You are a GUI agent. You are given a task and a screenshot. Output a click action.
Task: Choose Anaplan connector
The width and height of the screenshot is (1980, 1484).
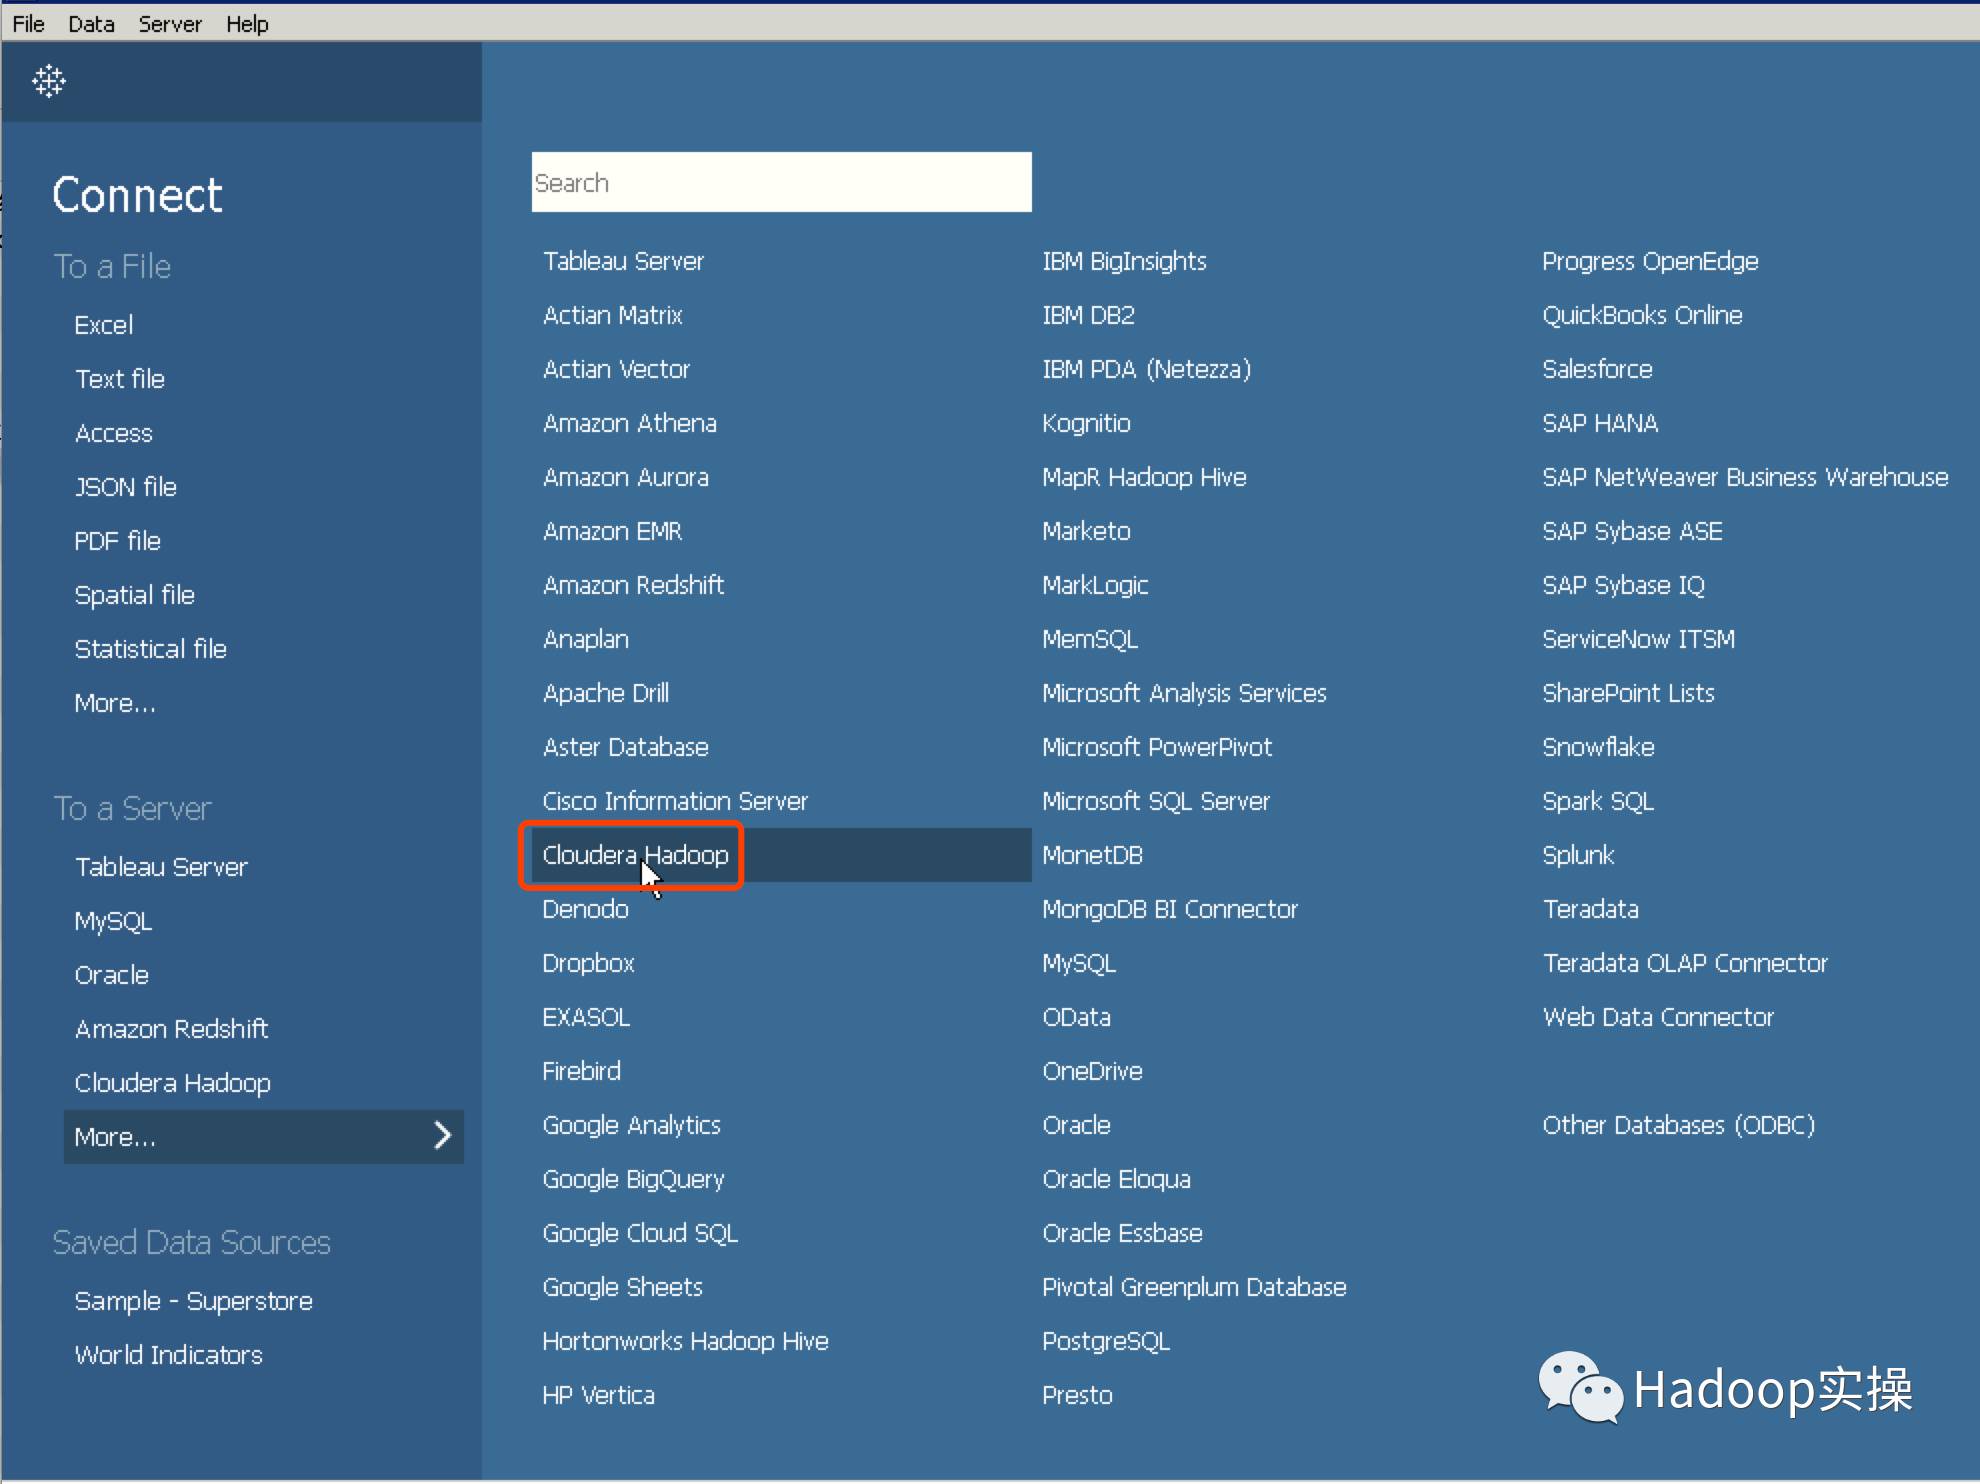click(x=585, y=639)
